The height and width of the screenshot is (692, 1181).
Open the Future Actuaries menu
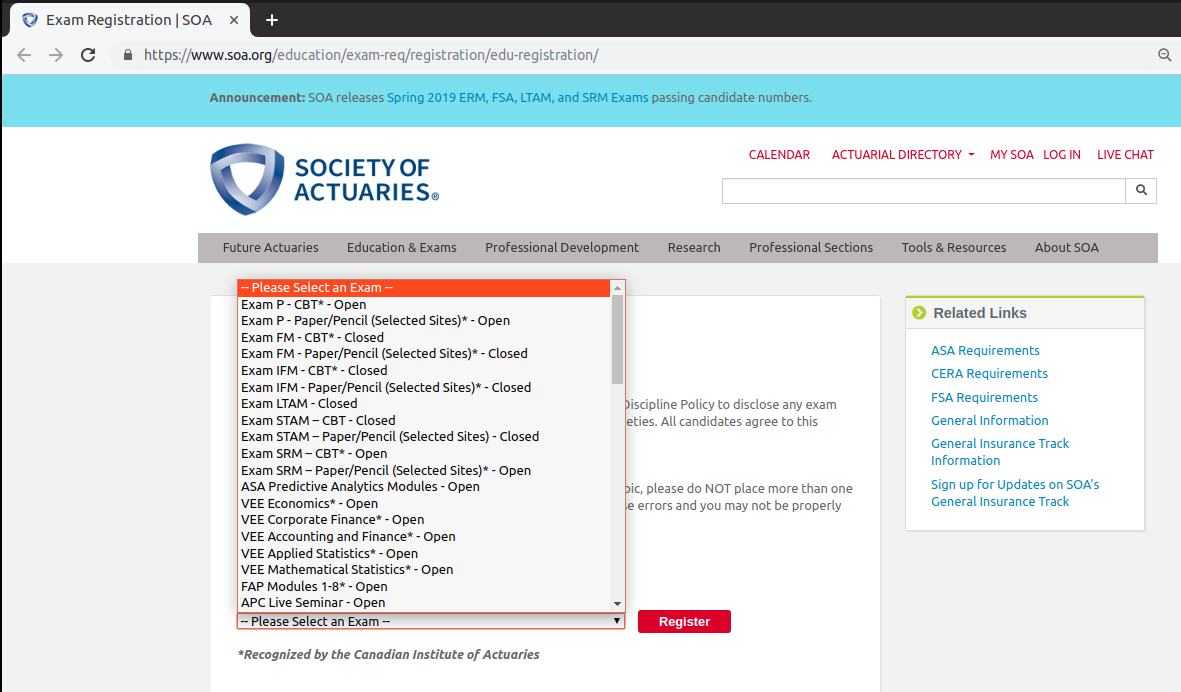click(x=270, y=248)
